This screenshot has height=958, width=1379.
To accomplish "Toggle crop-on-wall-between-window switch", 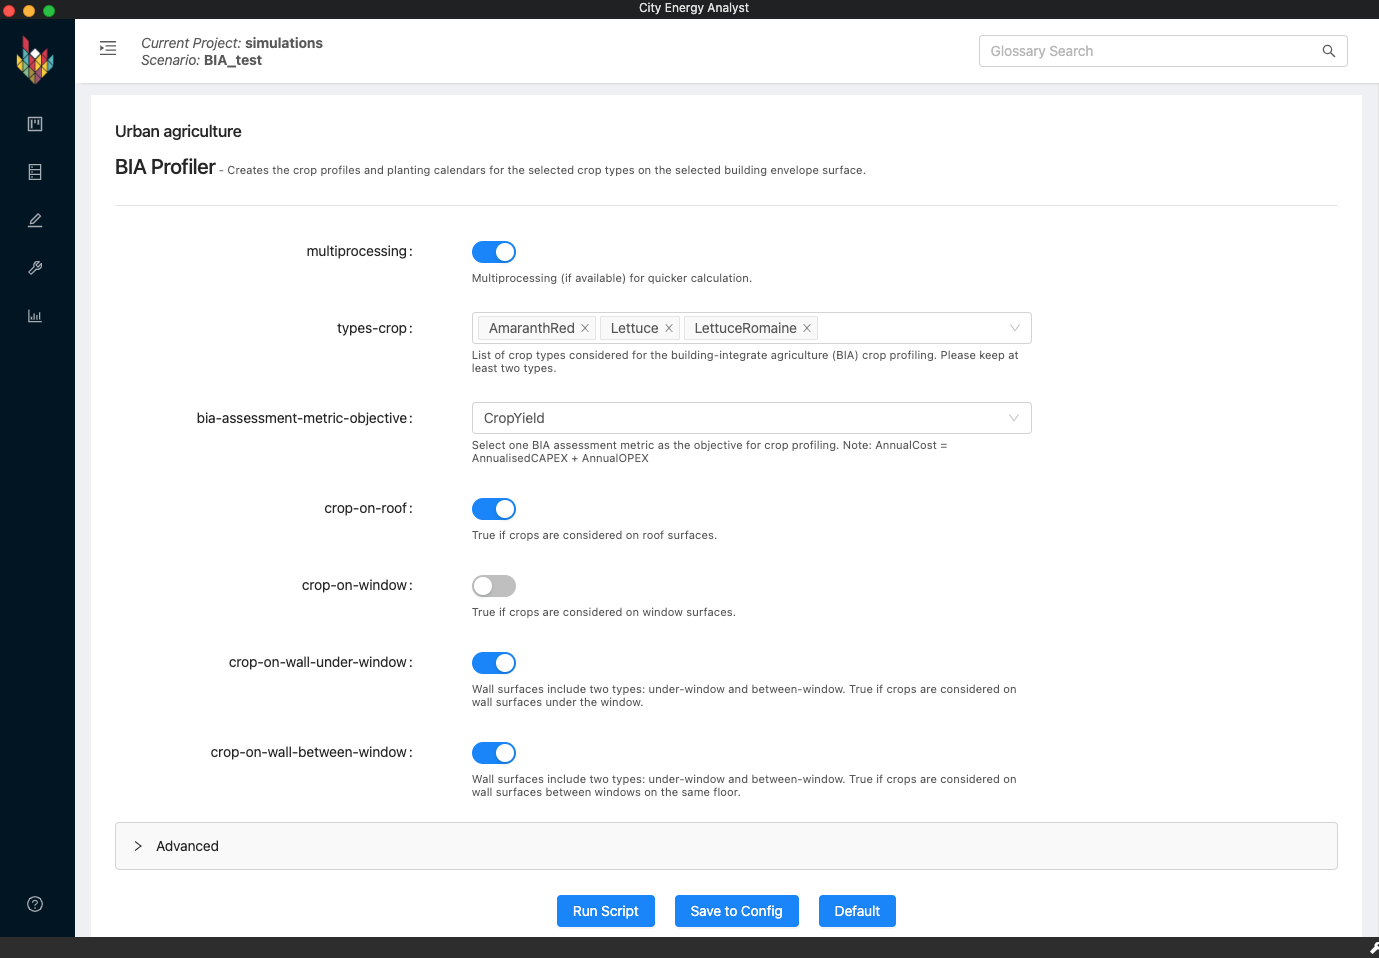I will pyautogui.click(x=494, y=753).
